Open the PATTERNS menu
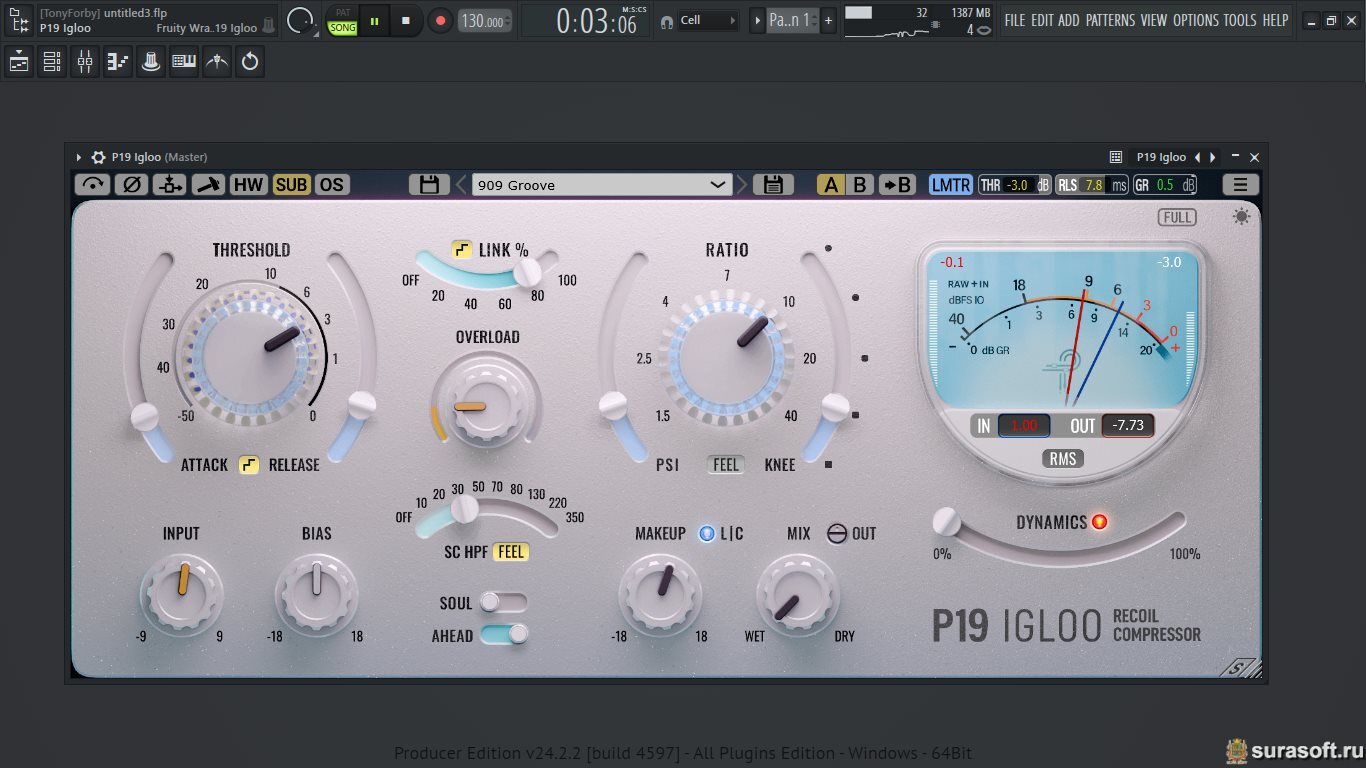This screenshot has height=768, width=1366. pos(1110,20)
